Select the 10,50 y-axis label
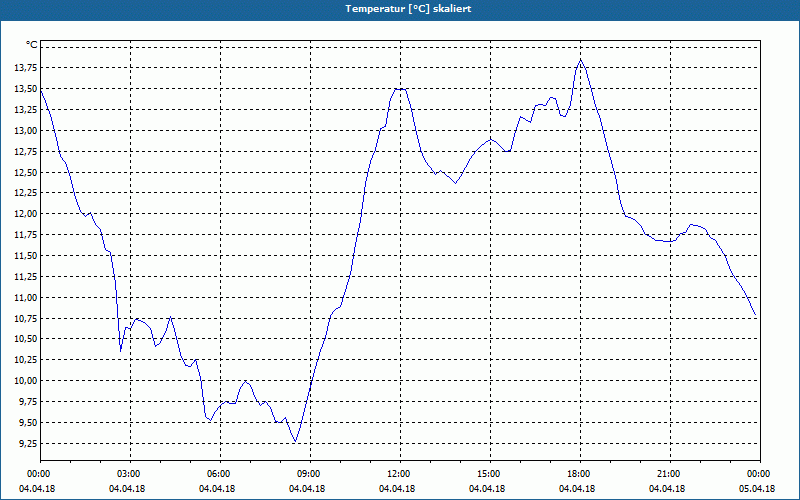This screenshot has height=500, width=800. [27, 339]
